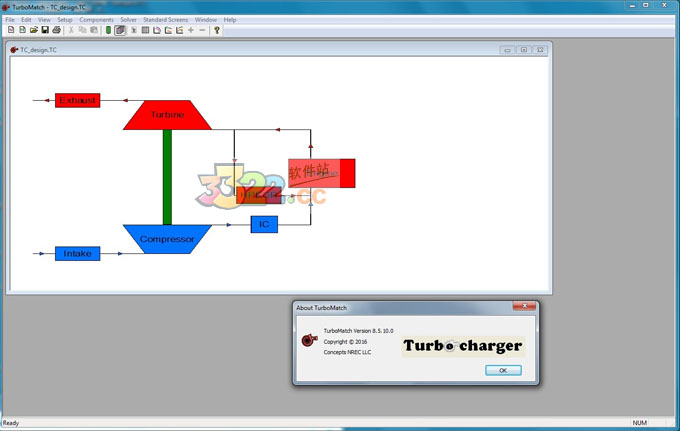Click the TC_design.TC child window icon
The image size is (680, 431).
coord(14,50)
